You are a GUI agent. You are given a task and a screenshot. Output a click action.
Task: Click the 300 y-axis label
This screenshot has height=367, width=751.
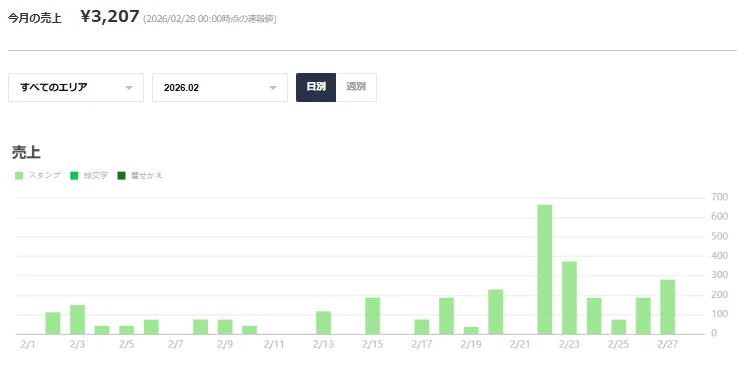click(719, 275)
